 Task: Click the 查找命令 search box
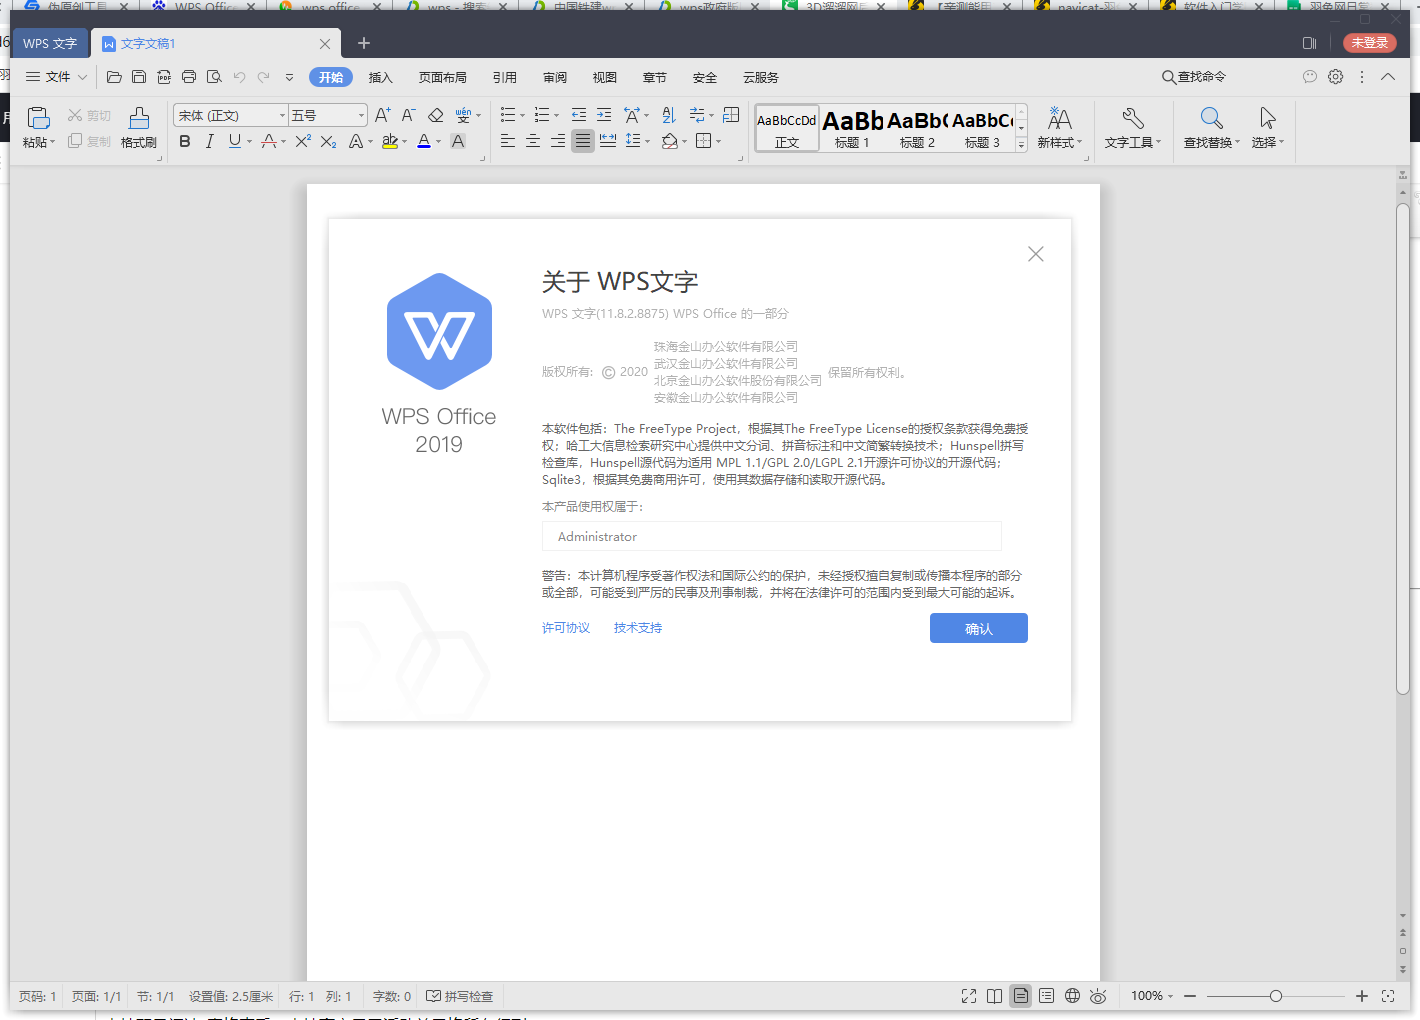(1194, 77)
